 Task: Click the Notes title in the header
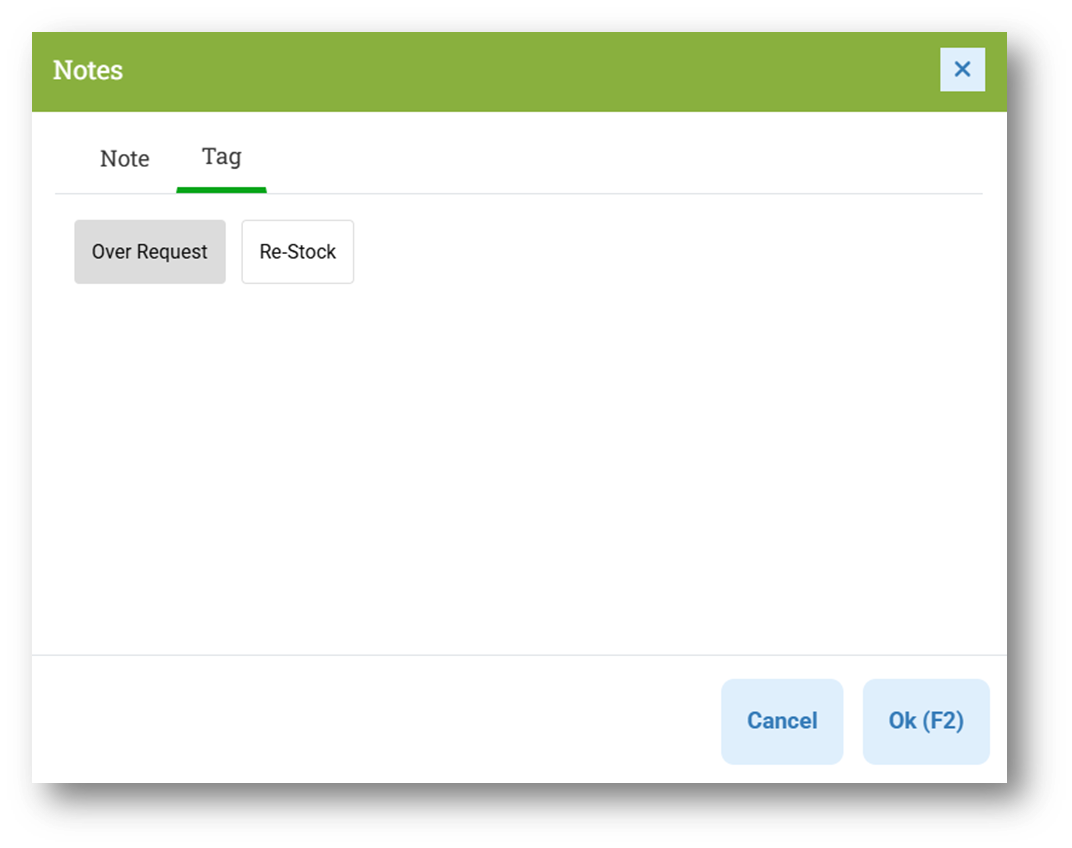(88, 70)
